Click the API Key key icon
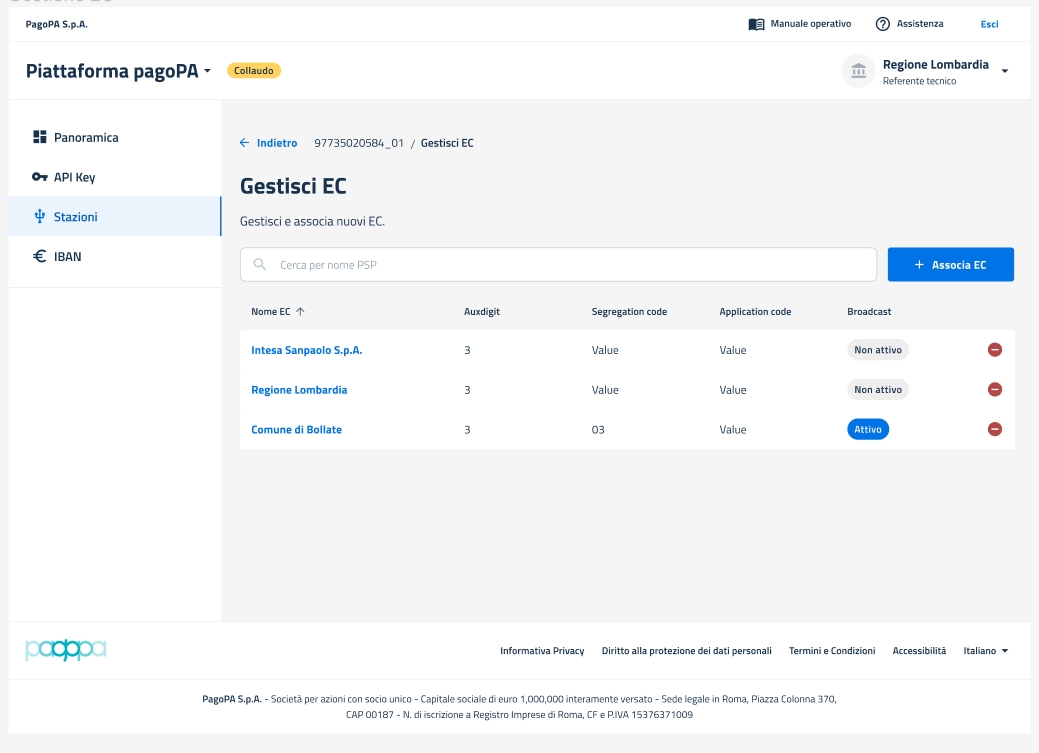1039x753 pixels. [40, 177]
